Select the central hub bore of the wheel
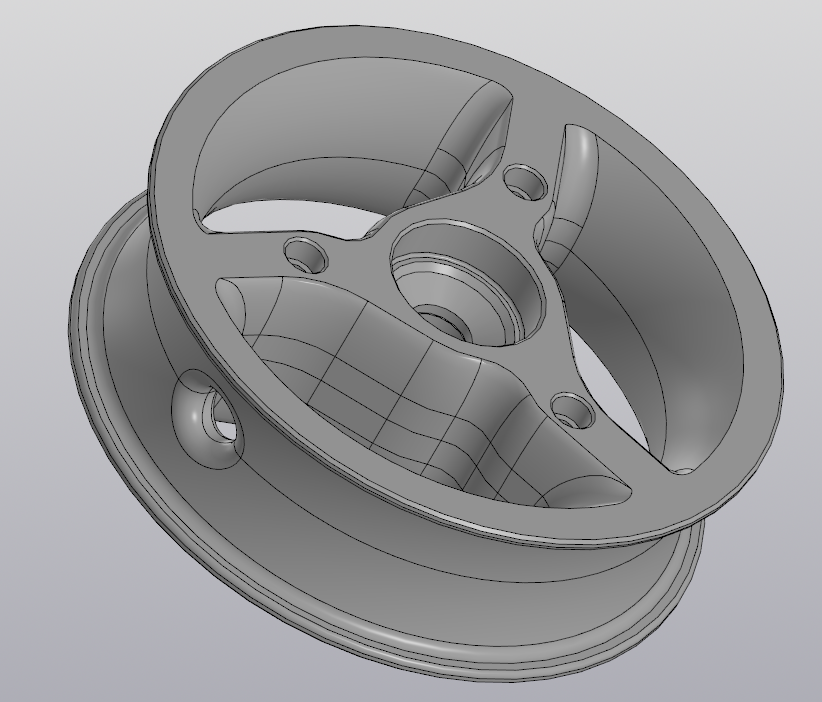The width and height of the screenshot is (822, 702). tap(468, 281)
